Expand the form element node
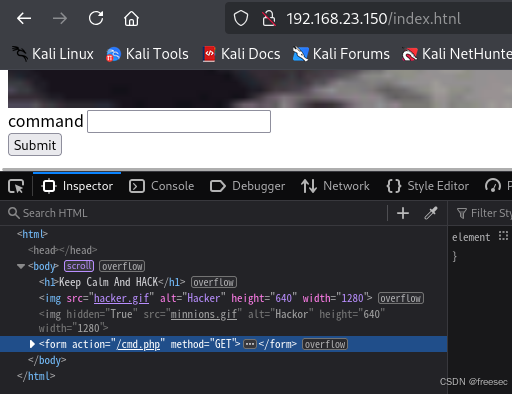This screenshot has height=394, width=512. (x=32, y=344)
